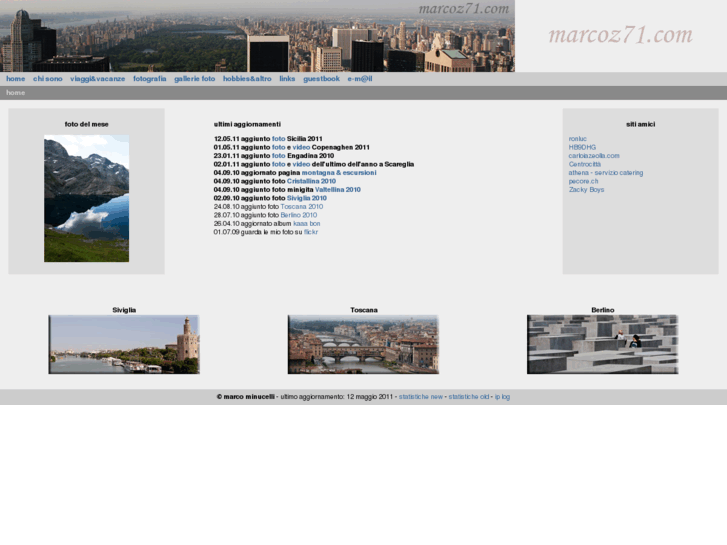Open kaaa bon album link

pyautogui.click(x=306, y=224)
